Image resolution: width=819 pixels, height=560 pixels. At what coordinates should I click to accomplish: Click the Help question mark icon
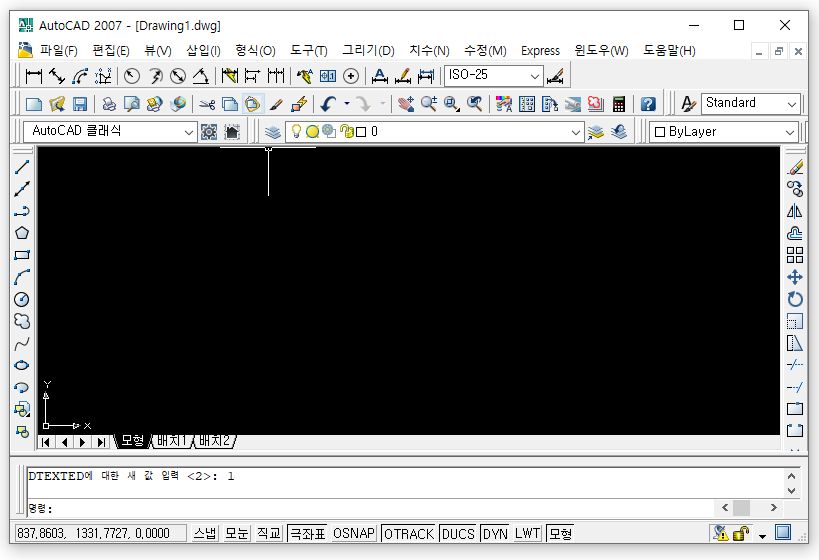[648, 104]
